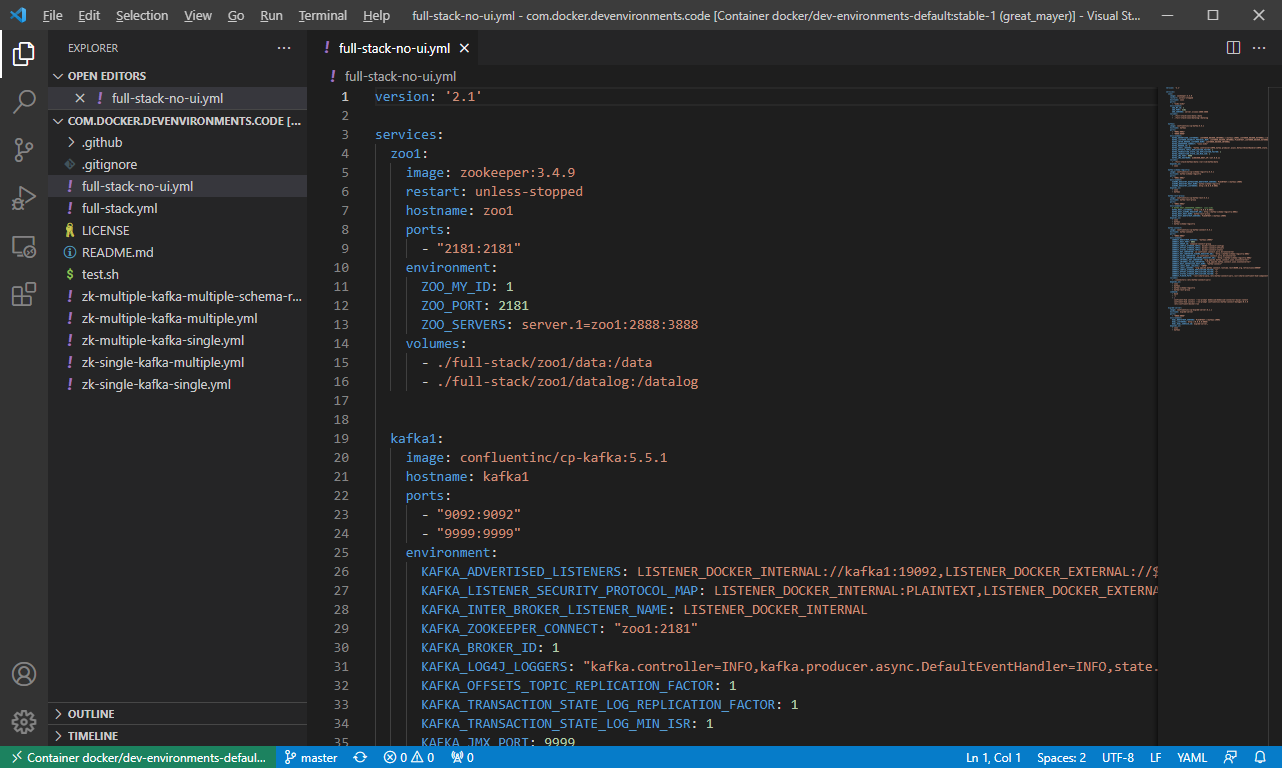Change end of line sequence LF

(x=1155, y=757)
